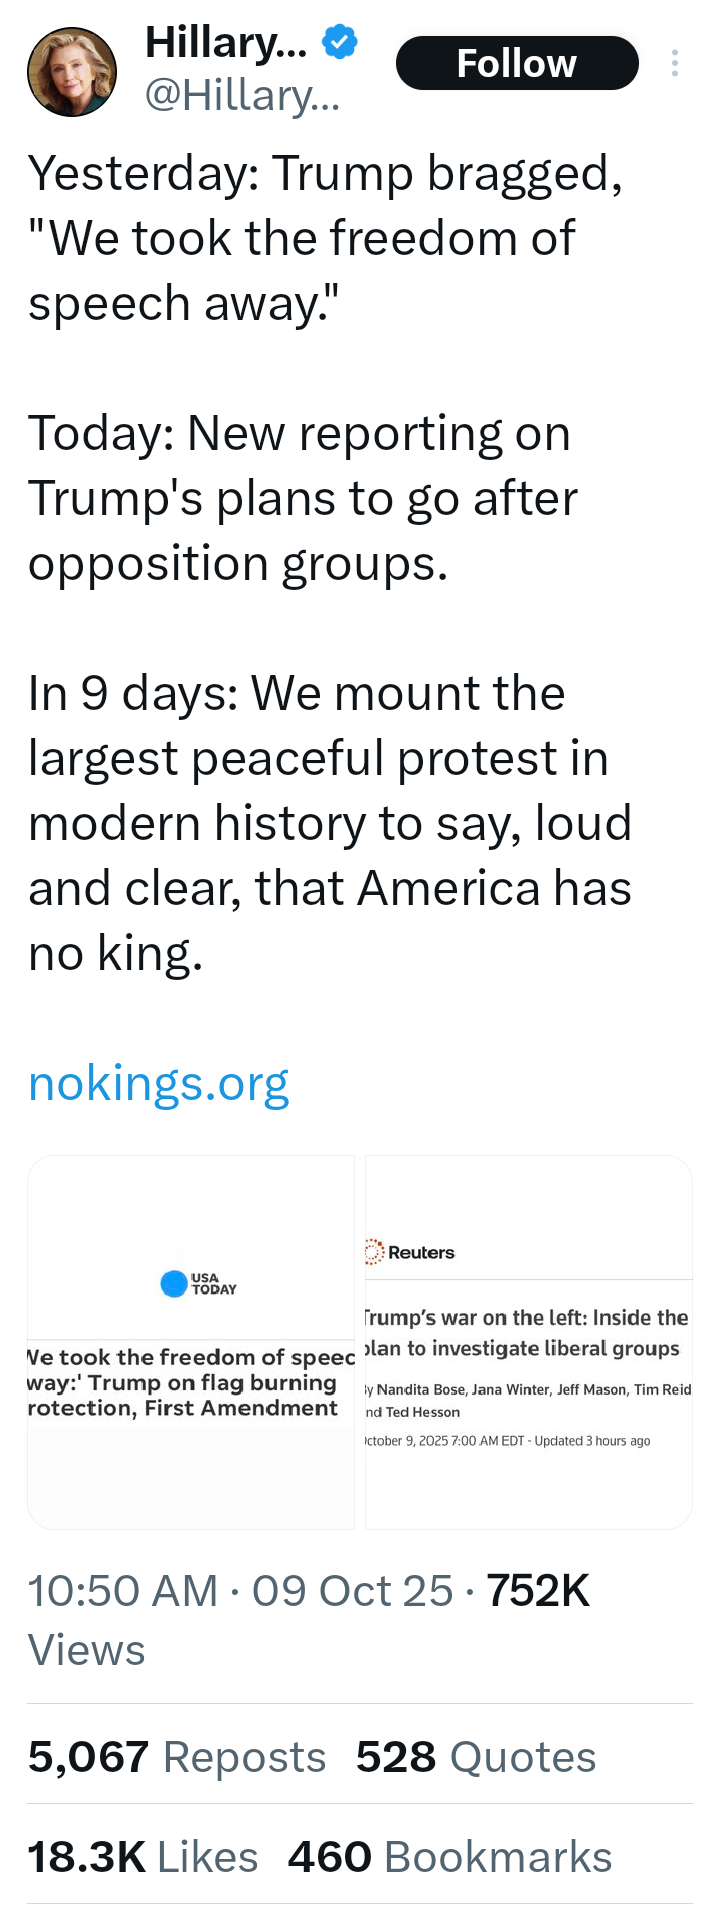This screenshot has height=1919, width=720.
Task: Show the 528 Quotes list
Action: (x=476, y=1757)
